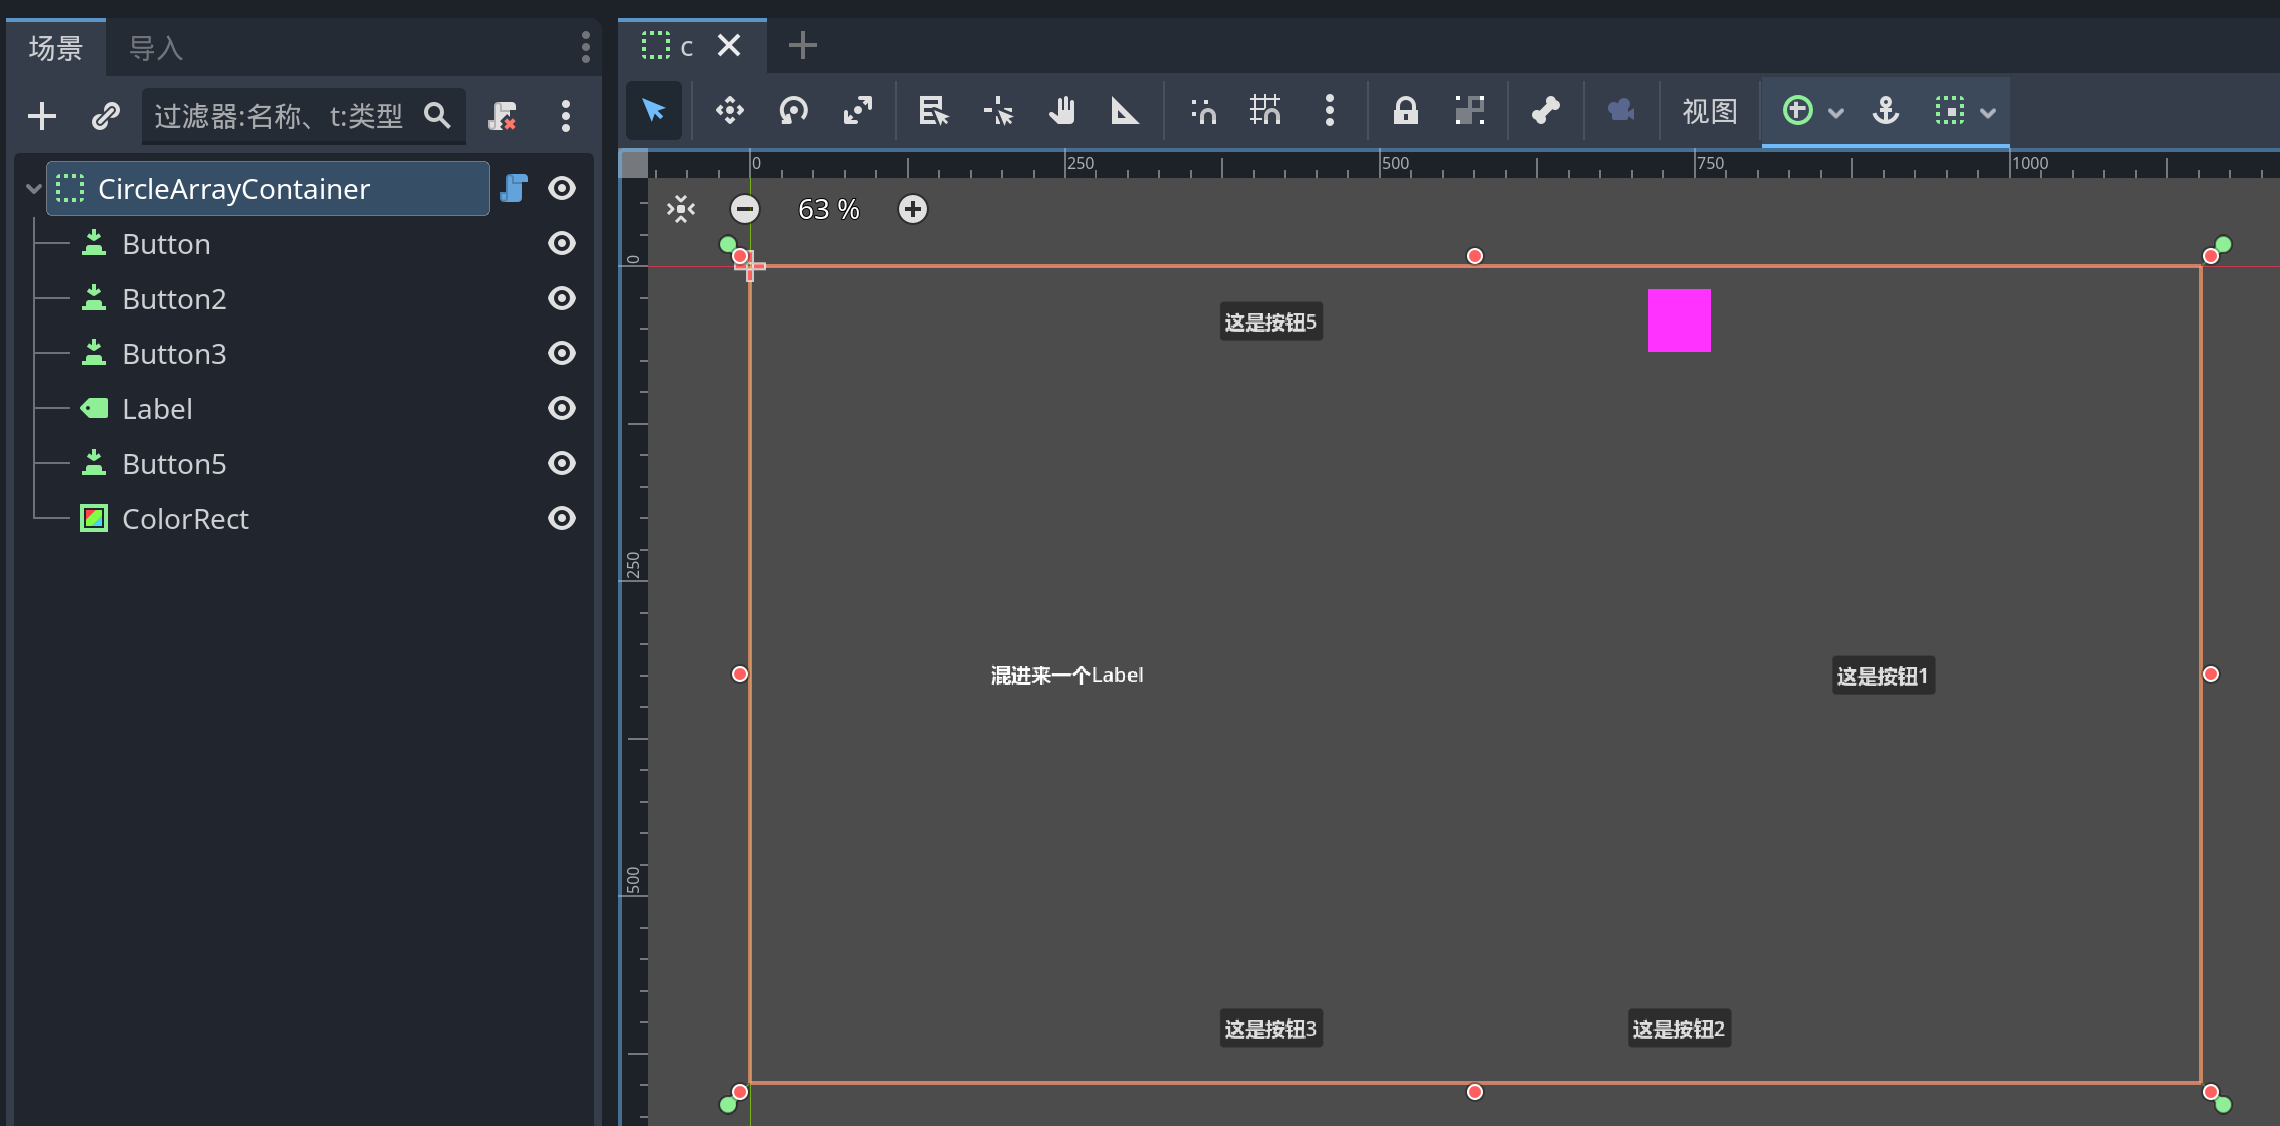Select the Button tree node
2280x1126 pixels.
tap(166, 244)
